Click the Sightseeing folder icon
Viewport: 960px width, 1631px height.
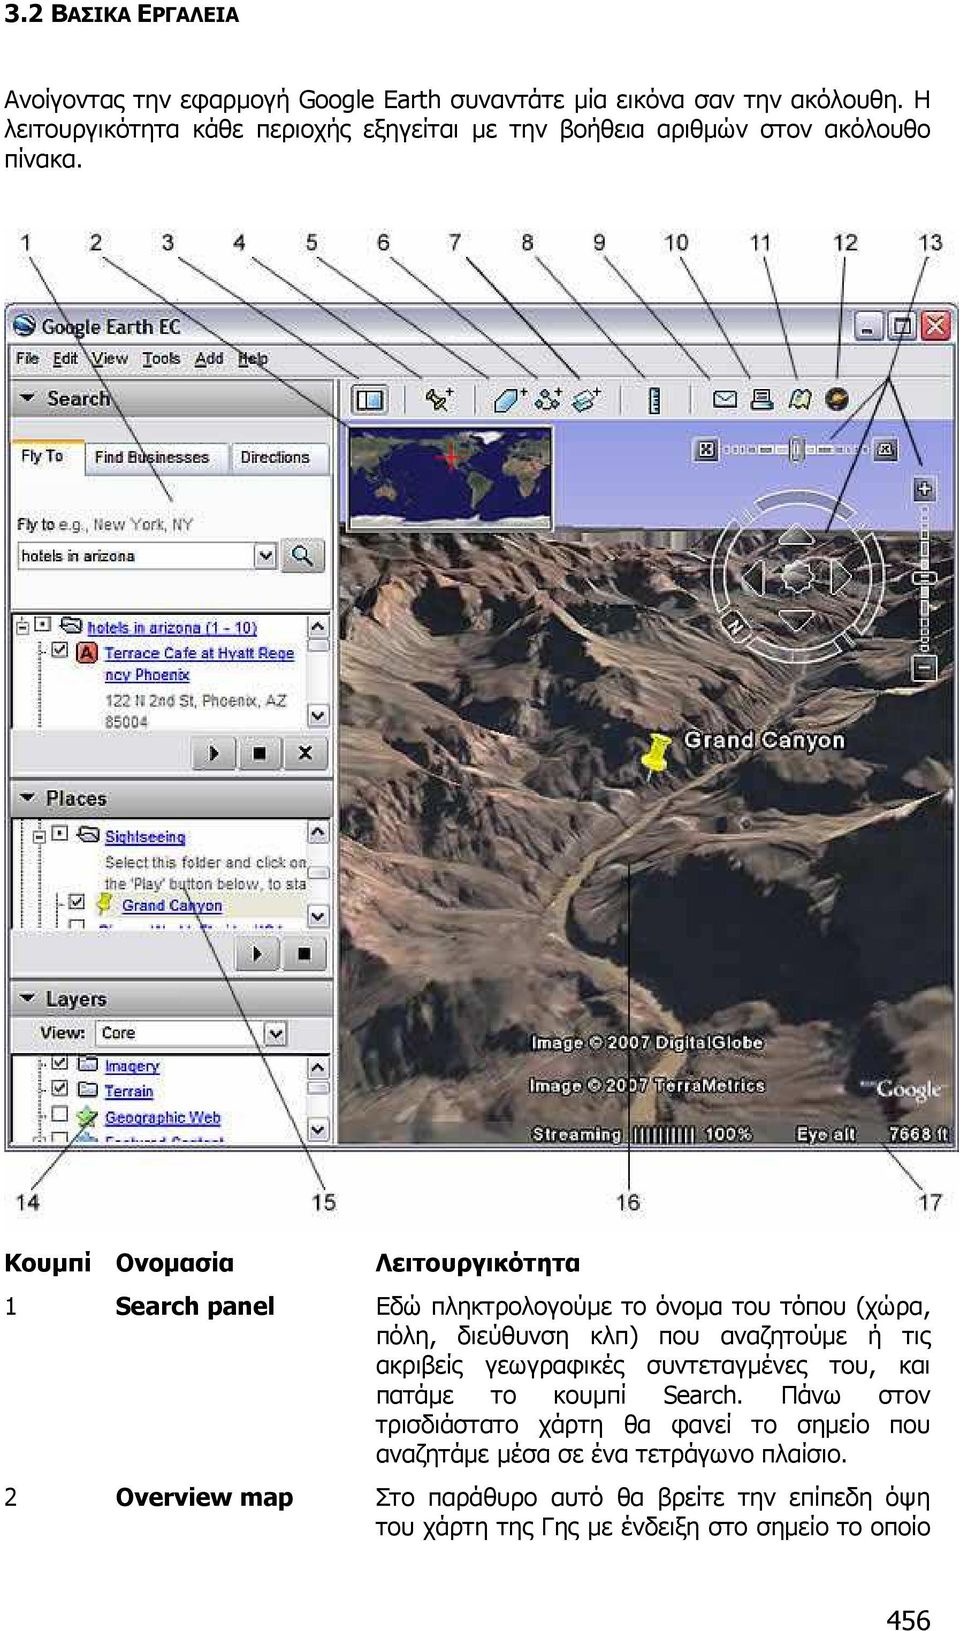88,835
